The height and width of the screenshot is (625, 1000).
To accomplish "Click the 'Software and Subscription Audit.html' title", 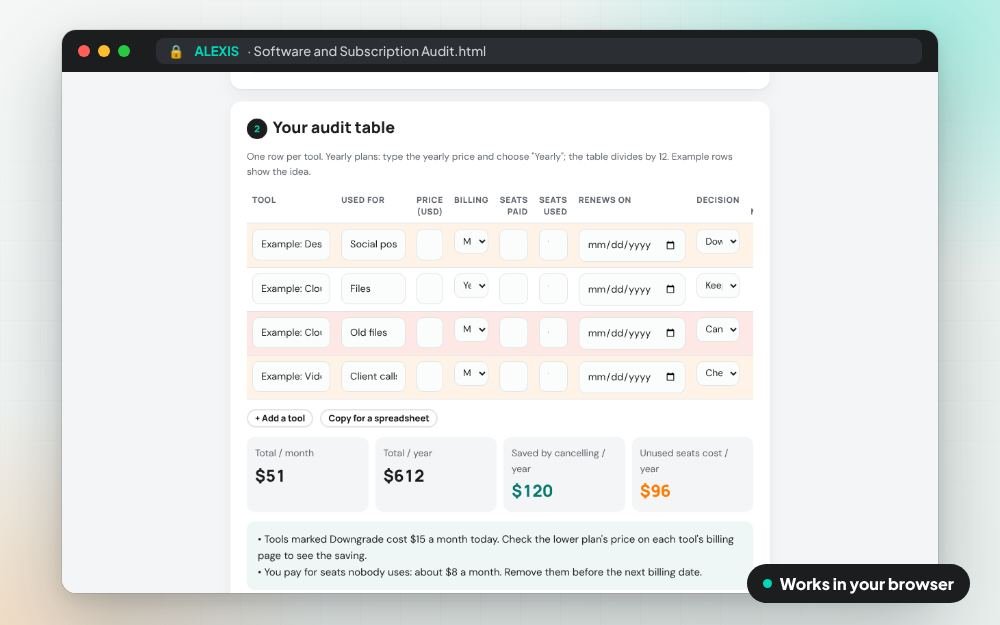I will [370, 52].
